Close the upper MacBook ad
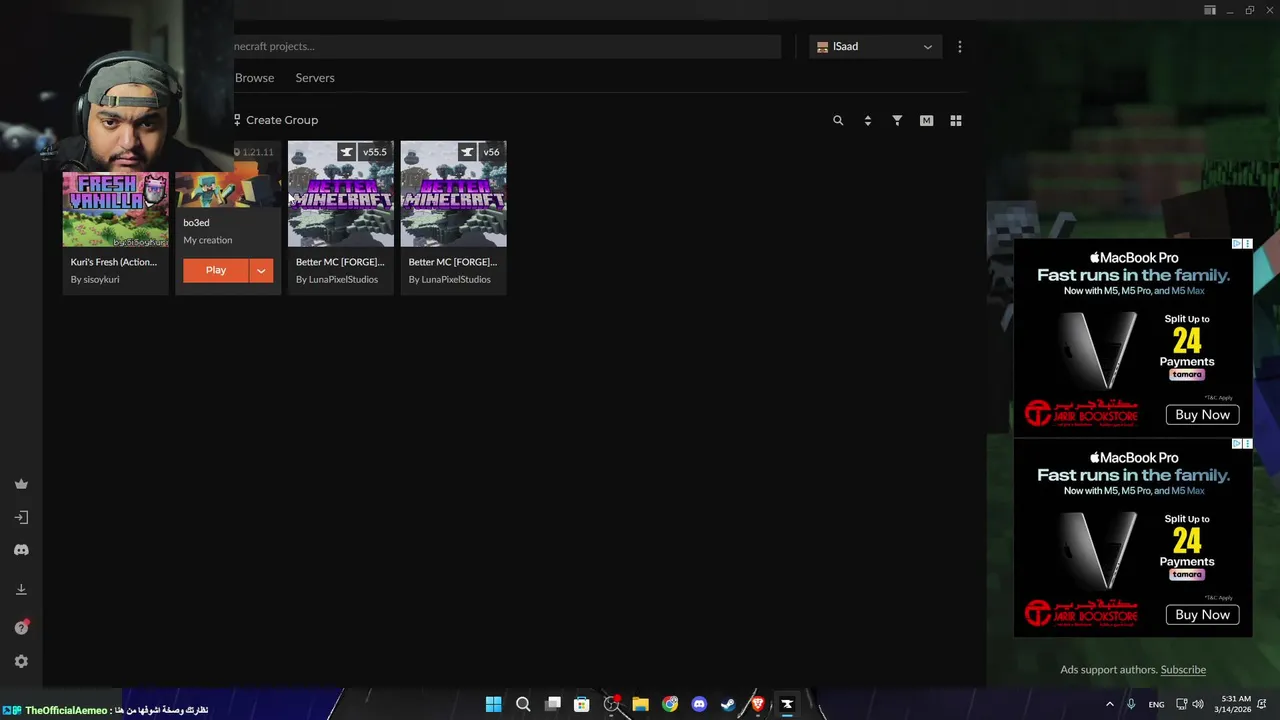The height and width of the screenshot is (720, 1280). coord(1247,244)
